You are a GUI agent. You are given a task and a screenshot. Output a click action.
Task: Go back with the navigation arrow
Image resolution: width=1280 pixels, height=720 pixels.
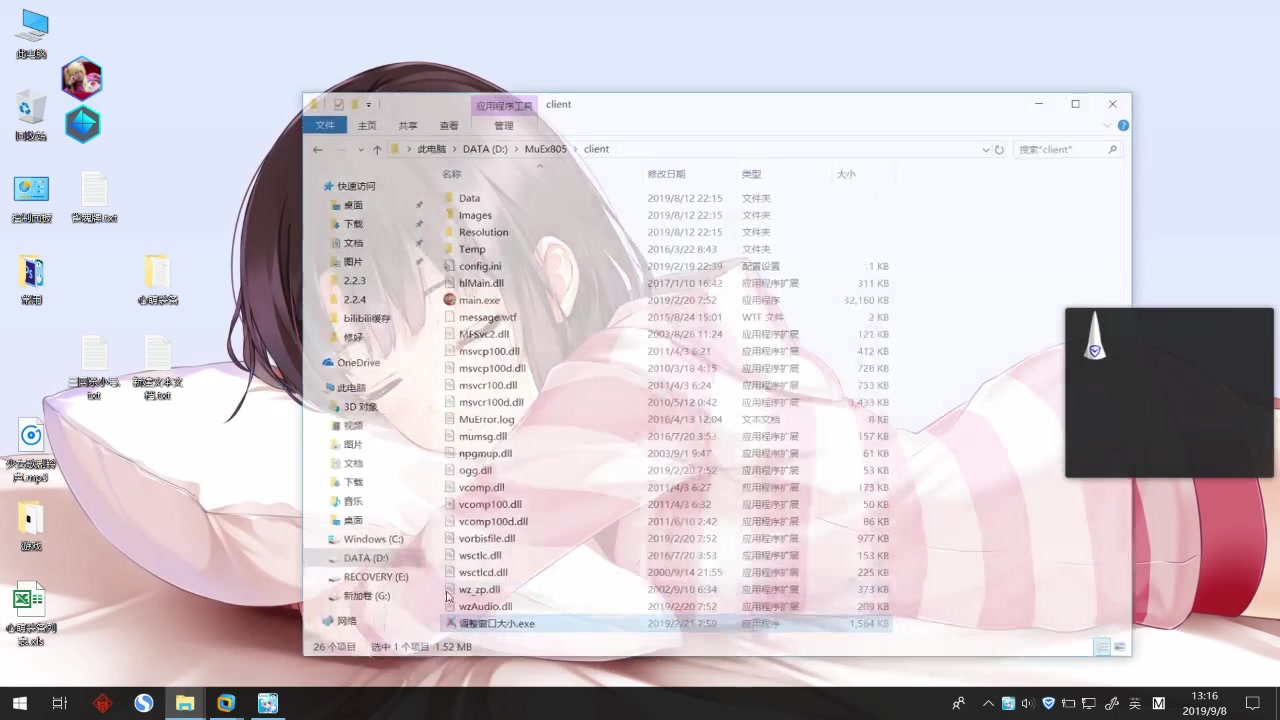tap(318, 149)
